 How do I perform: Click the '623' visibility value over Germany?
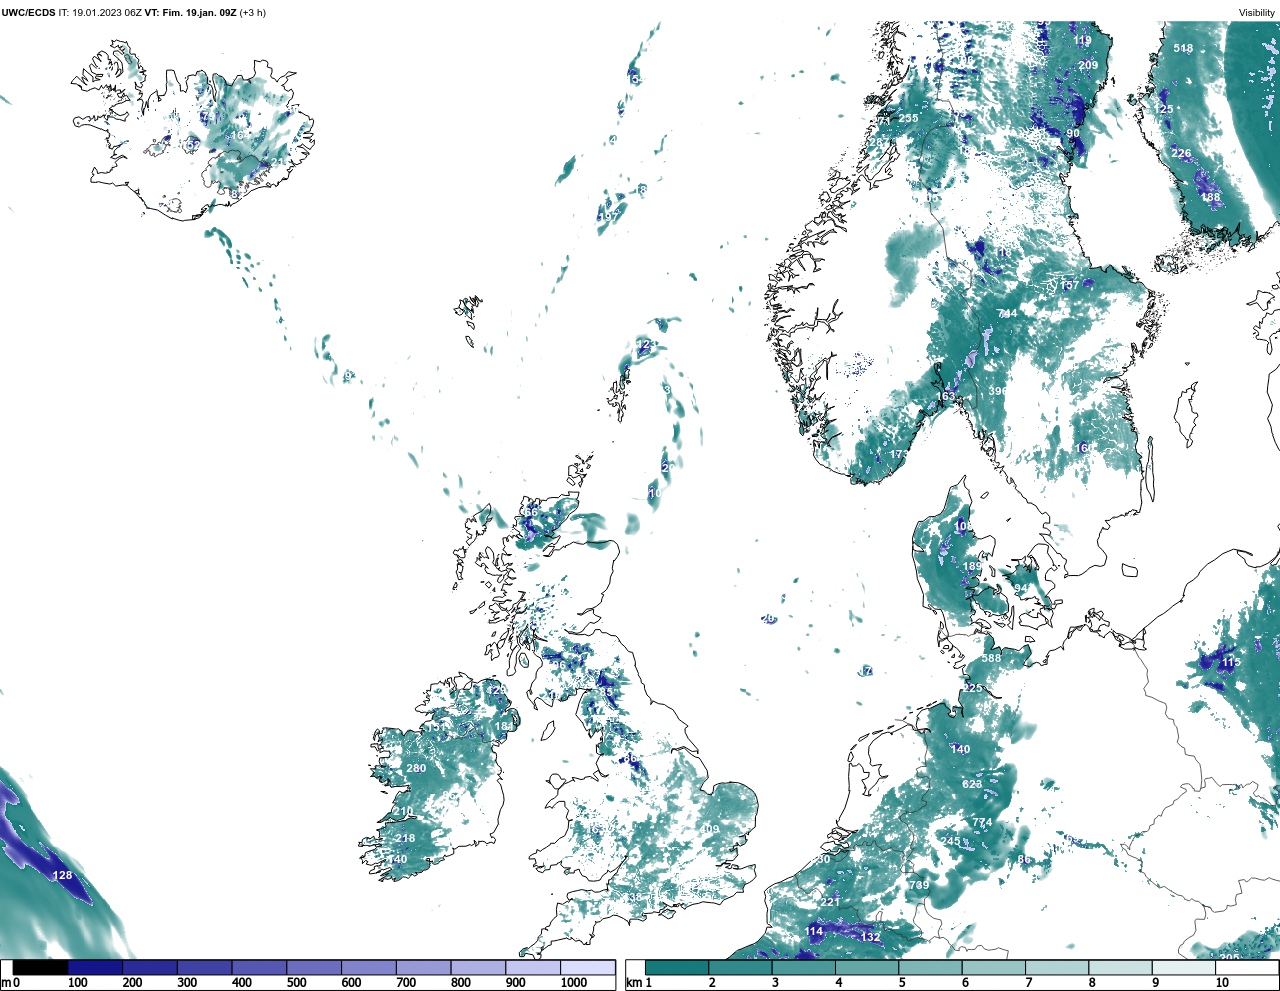point(972,785)
